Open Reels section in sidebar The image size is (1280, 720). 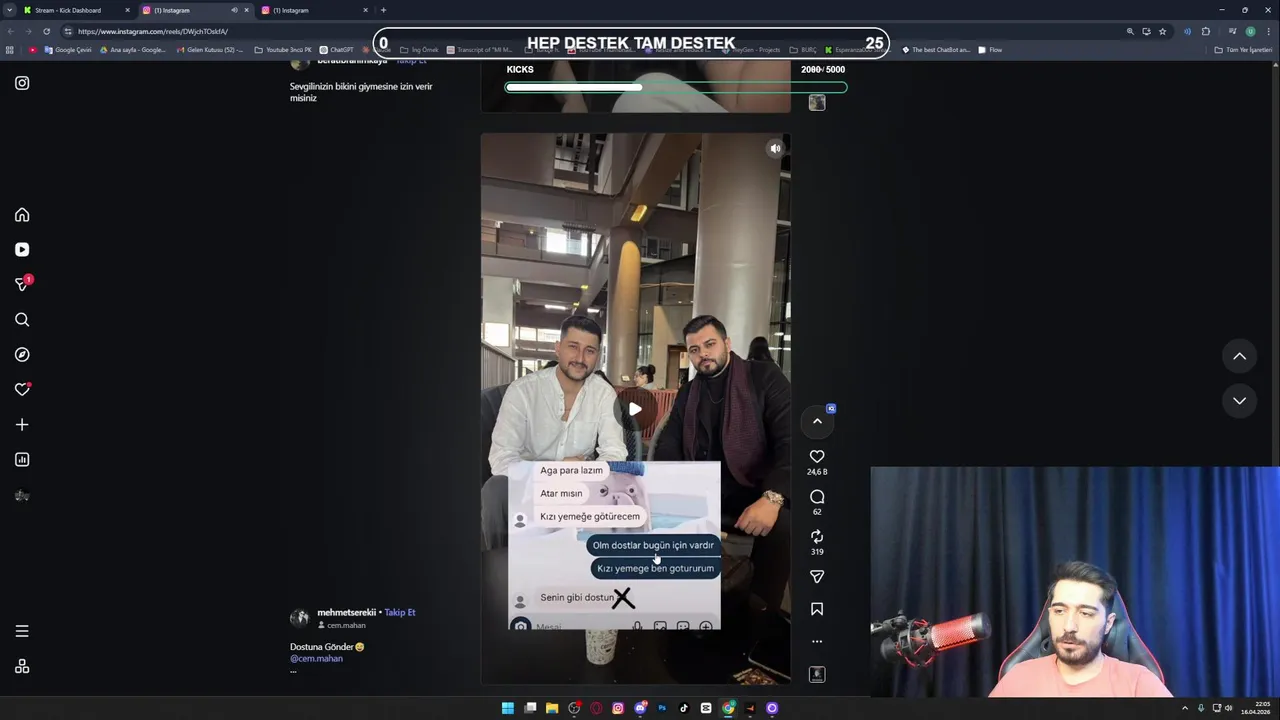point(22,250)
